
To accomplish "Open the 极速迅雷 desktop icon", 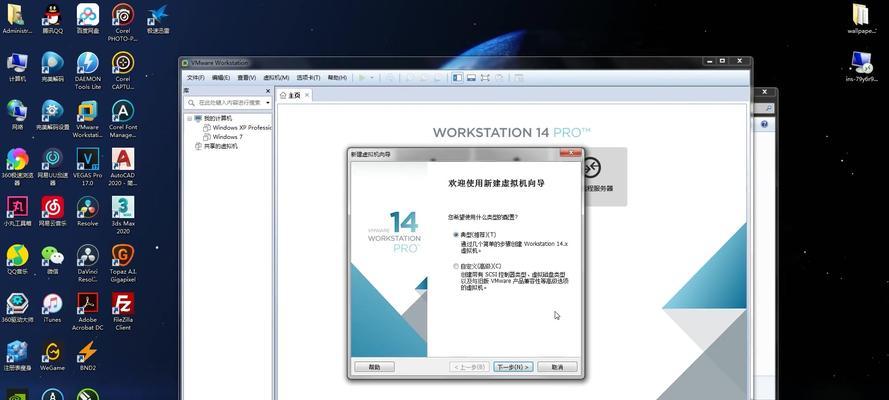I will point(158,19).
